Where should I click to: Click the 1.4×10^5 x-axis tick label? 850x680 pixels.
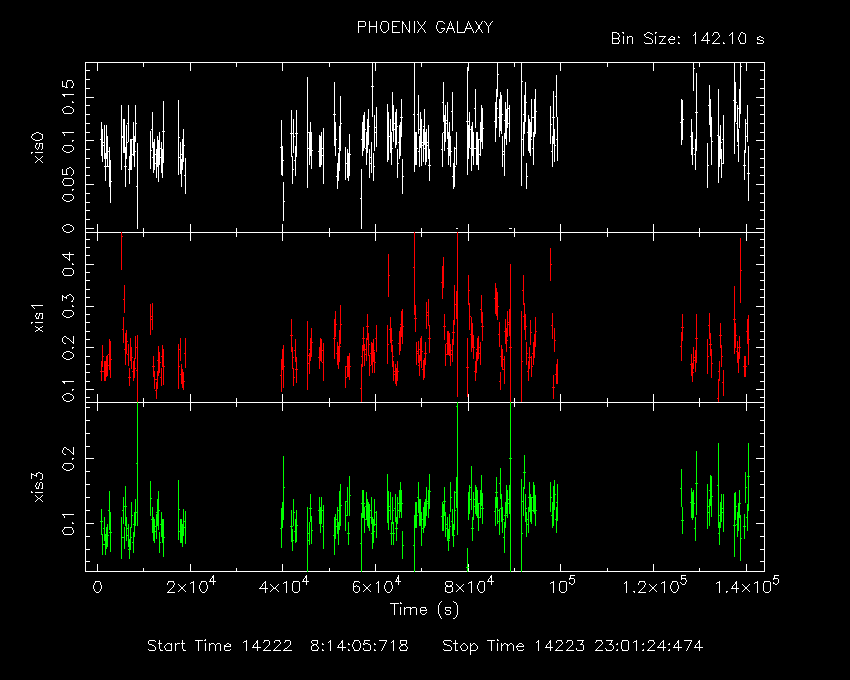tap(748, 586)
